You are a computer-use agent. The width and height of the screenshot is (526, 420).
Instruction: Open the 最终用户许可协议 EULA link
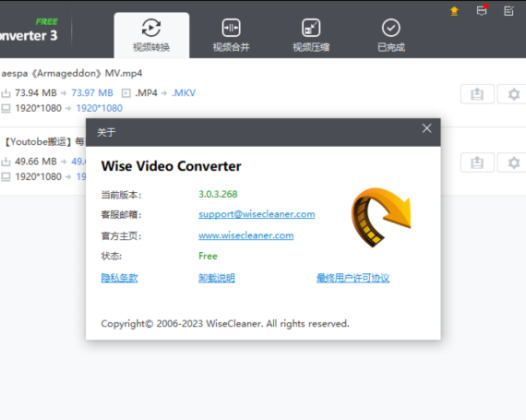coord(353,278)
